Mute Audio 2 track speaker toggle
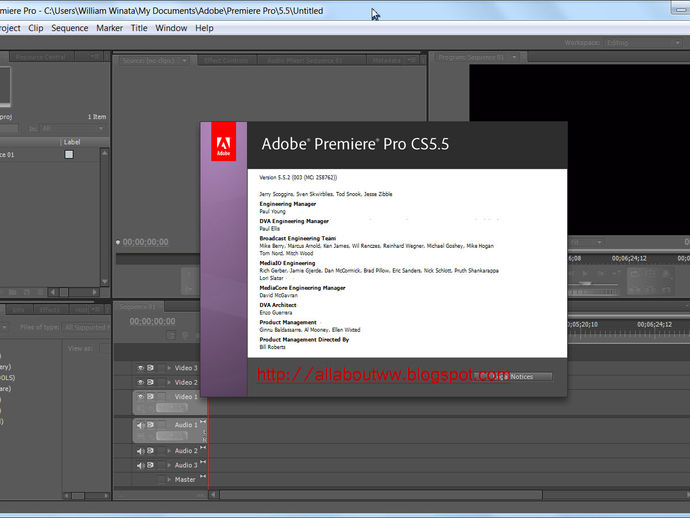The width and height of the screenshot is (690, 518). coord(140,451)
